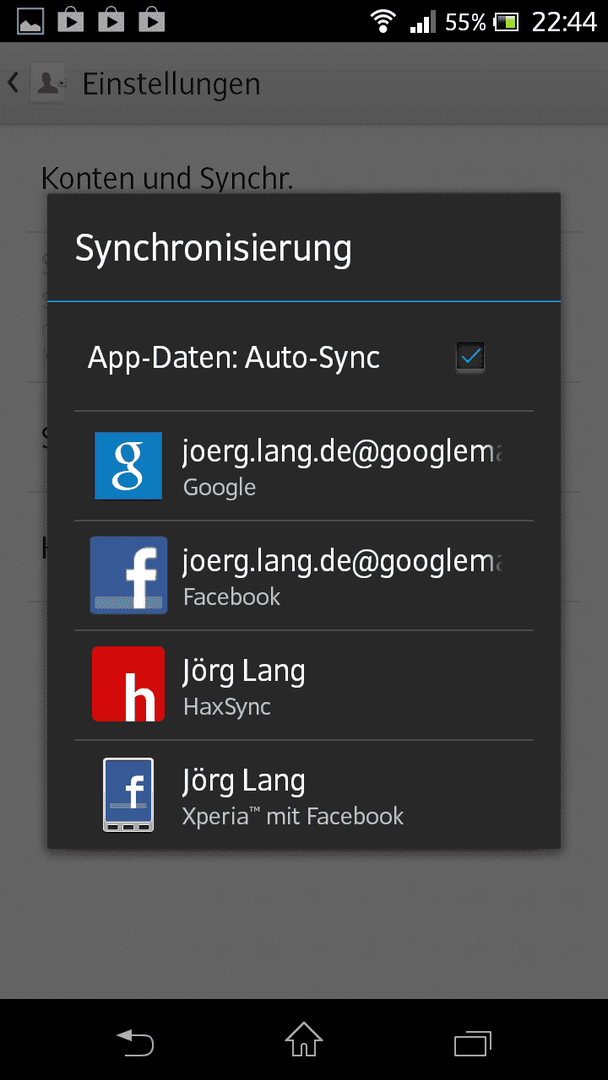Toggle the App-Daten Auto-Sync checkbox
Viewport: 608px width, 1080px height.
click(x=470, y=357)
